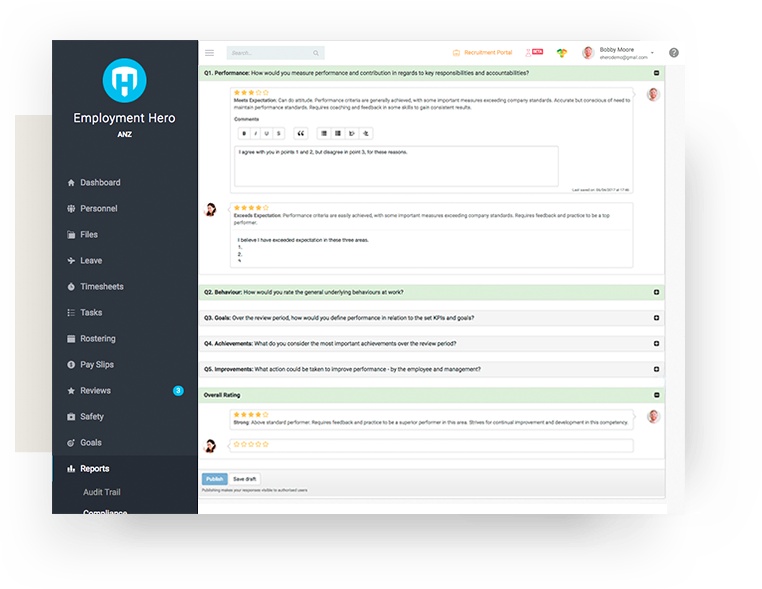The image size is (762, 589).
Task: Click the Reports bar chart icon
Action: tap(71, 468)
